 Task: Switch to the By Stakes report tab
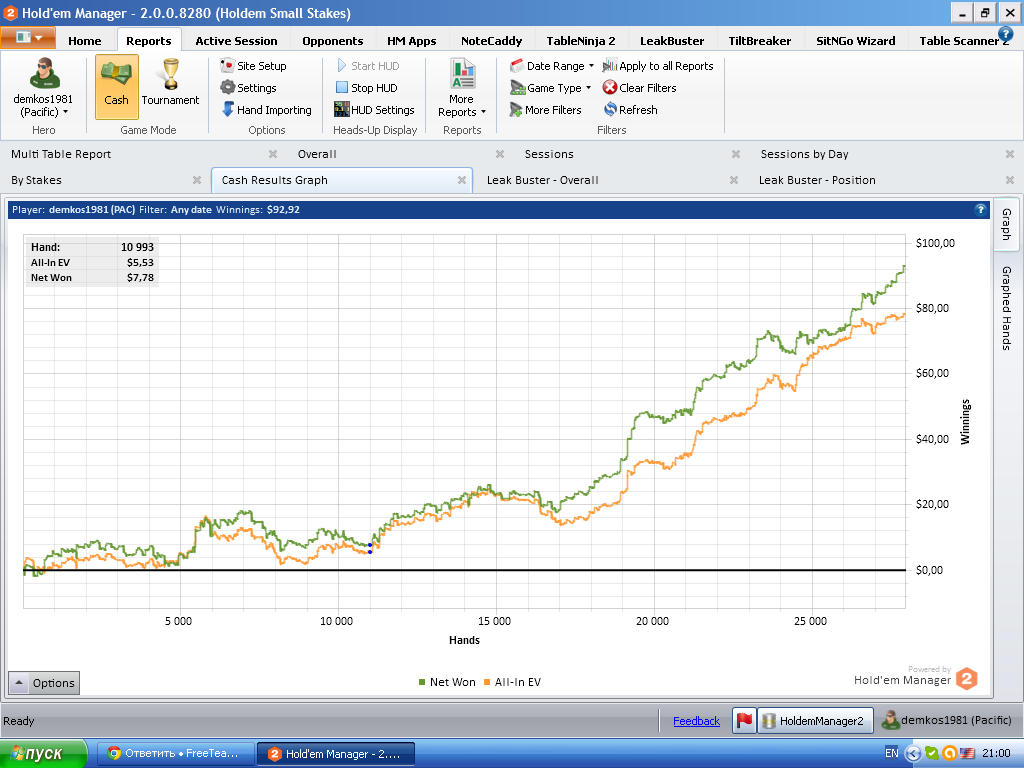tap(36, 180)
